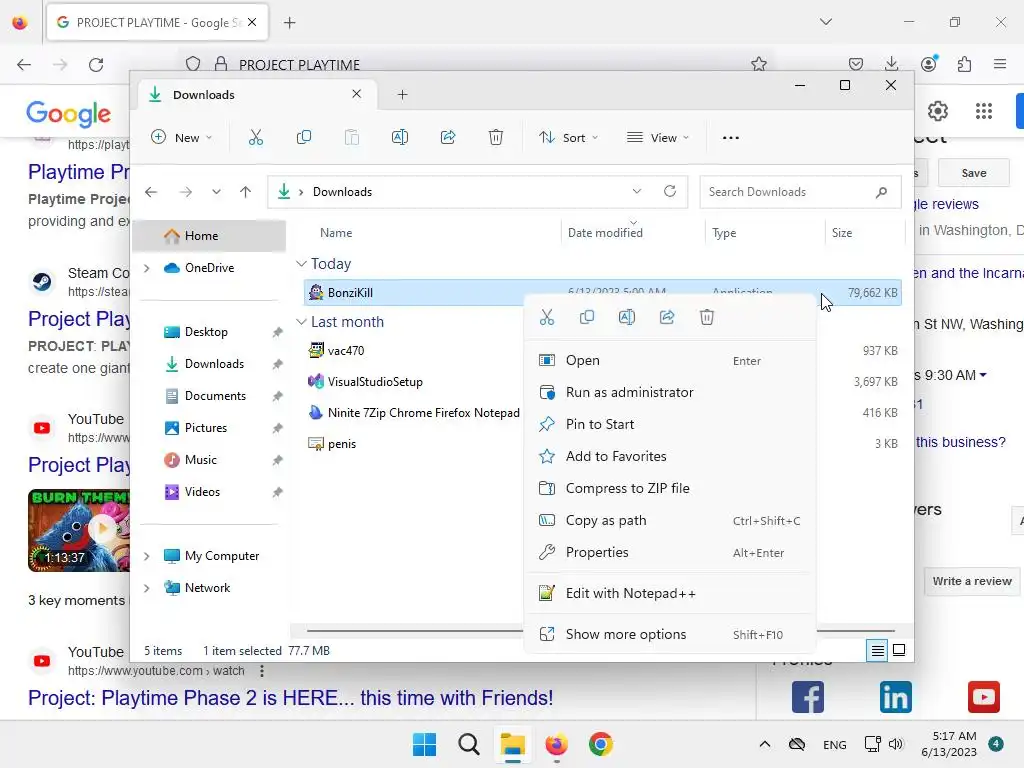This screenshot has width=1024, height=768.
Task: Choose Show more options
Action: pyautogui.click(x=670, y=635)
